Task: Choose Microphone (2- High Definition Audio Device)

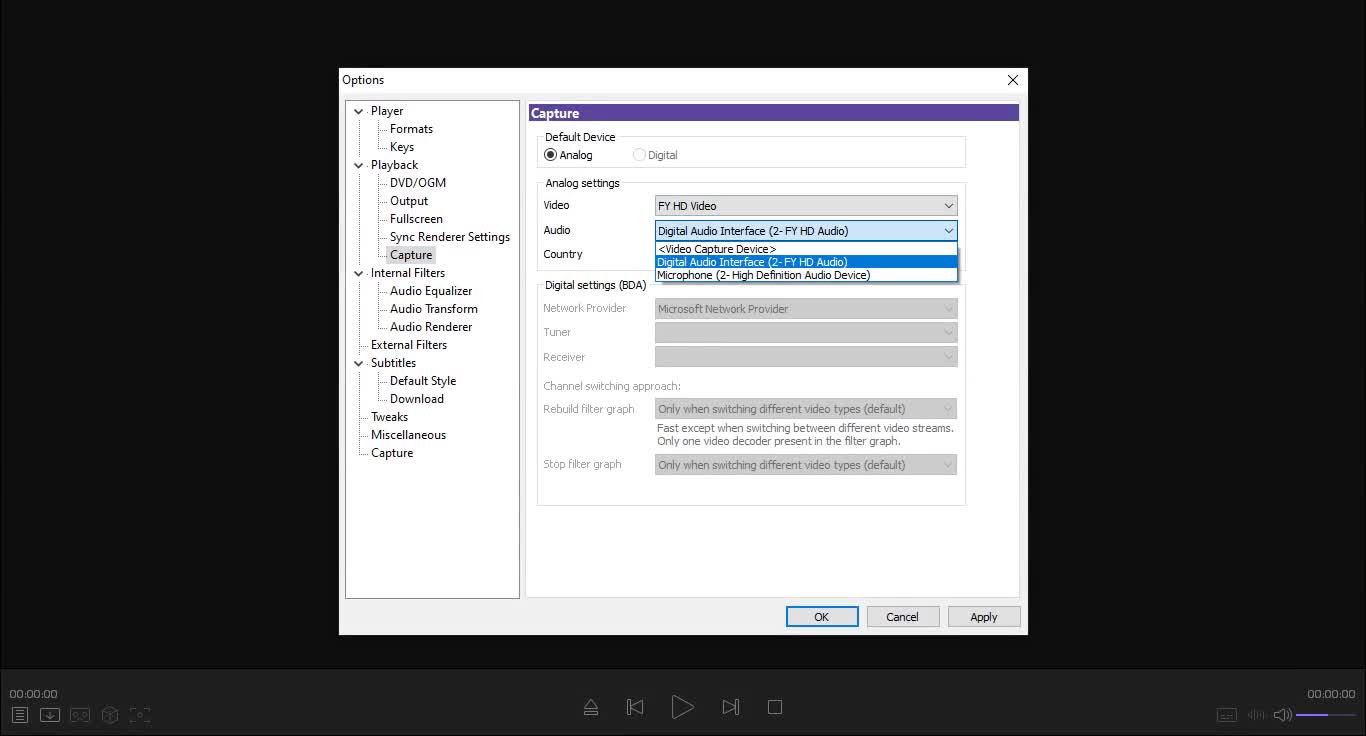Action: (x=763, y=275)
